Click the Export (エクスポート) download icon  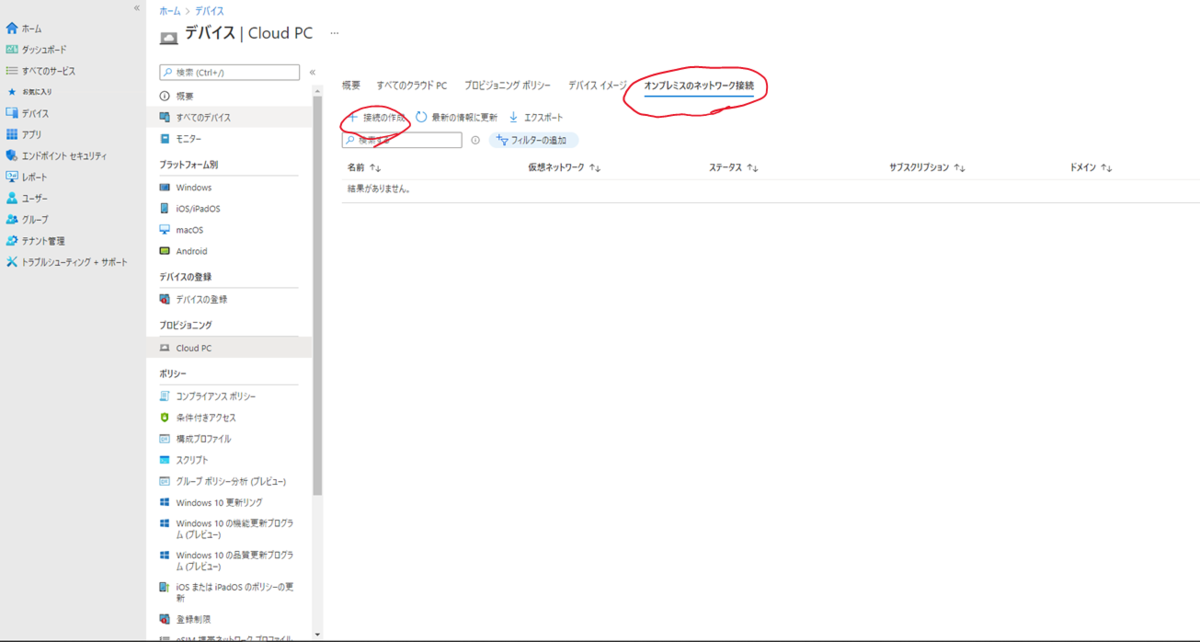pyautogui.click(x=514, y=117)
